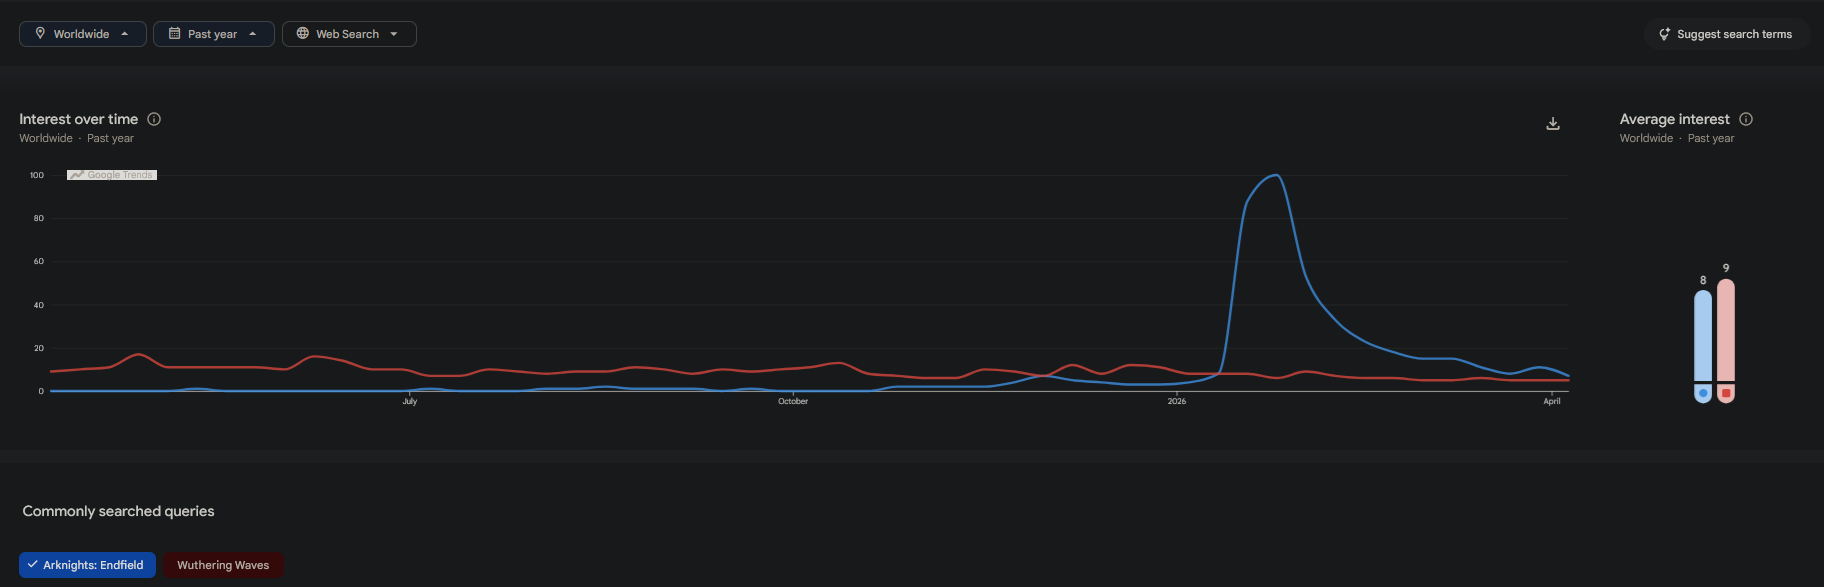Click the arrow caret in the Past year dropdown

click(253, 34)
